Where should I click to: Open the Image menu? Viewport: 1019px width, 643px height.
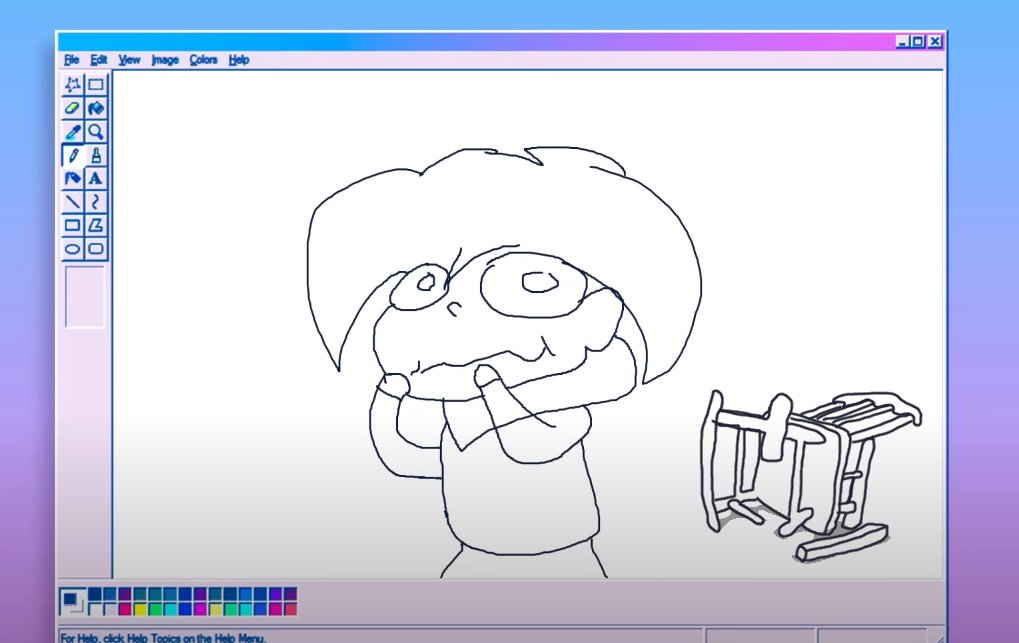(x=165, y=60)
